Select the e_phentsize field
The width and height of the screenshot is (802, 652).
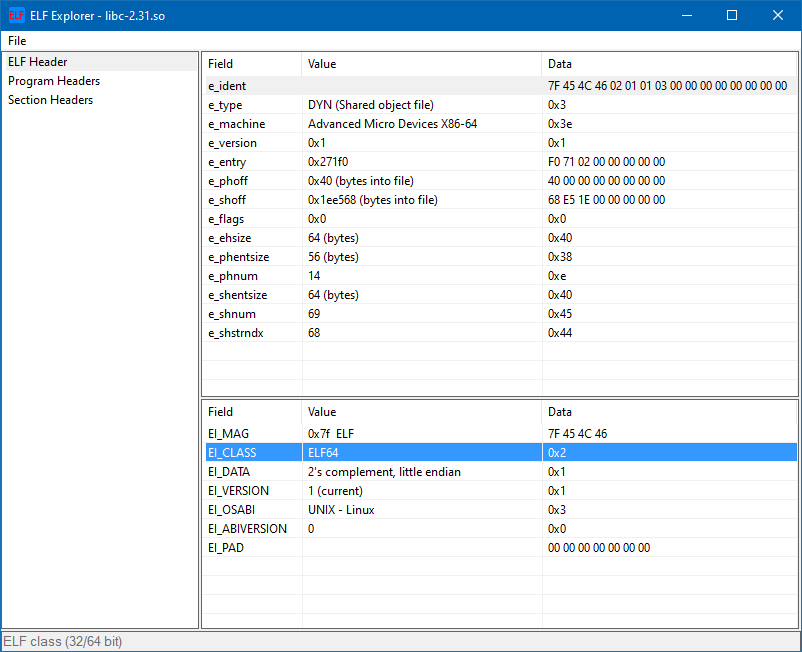(x=238, y=257)
